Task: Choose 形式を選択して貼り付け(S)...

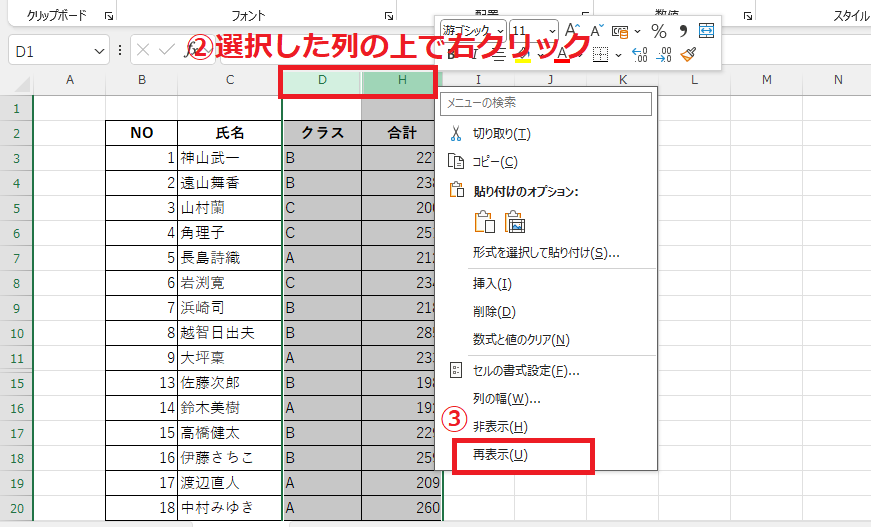Action: click(x=545, y=253)
